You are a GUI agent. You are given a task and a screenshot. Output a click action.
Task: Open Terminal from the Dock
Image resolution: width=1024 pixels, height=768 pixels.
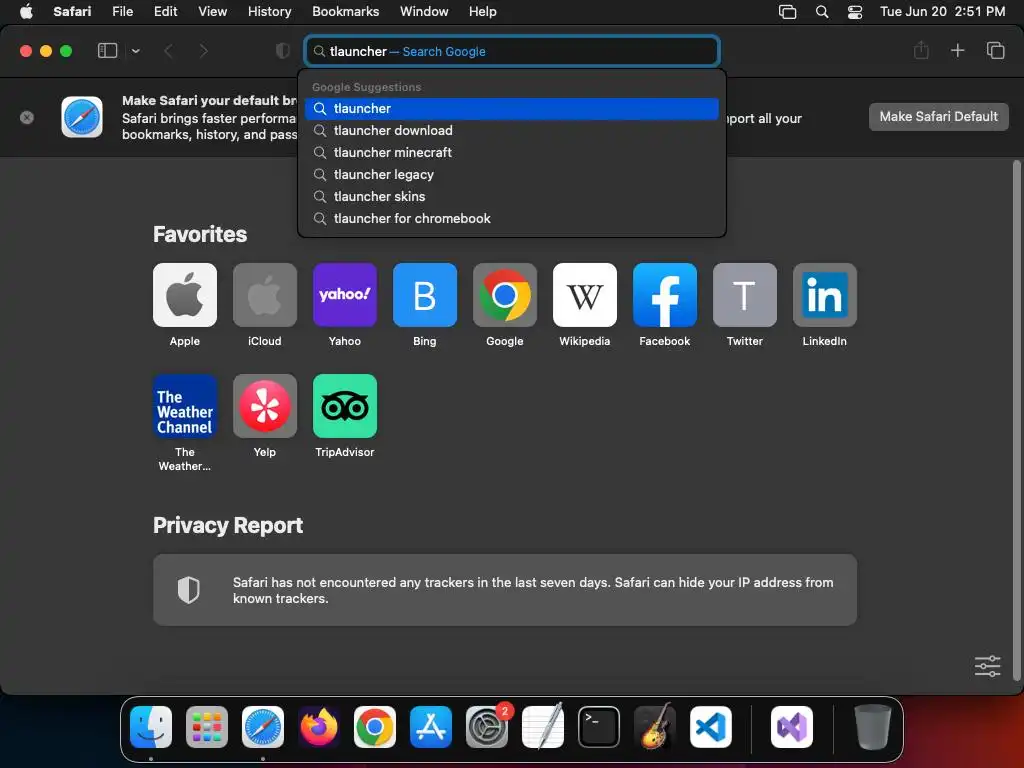pyautogui.click(x=599, y=727)
